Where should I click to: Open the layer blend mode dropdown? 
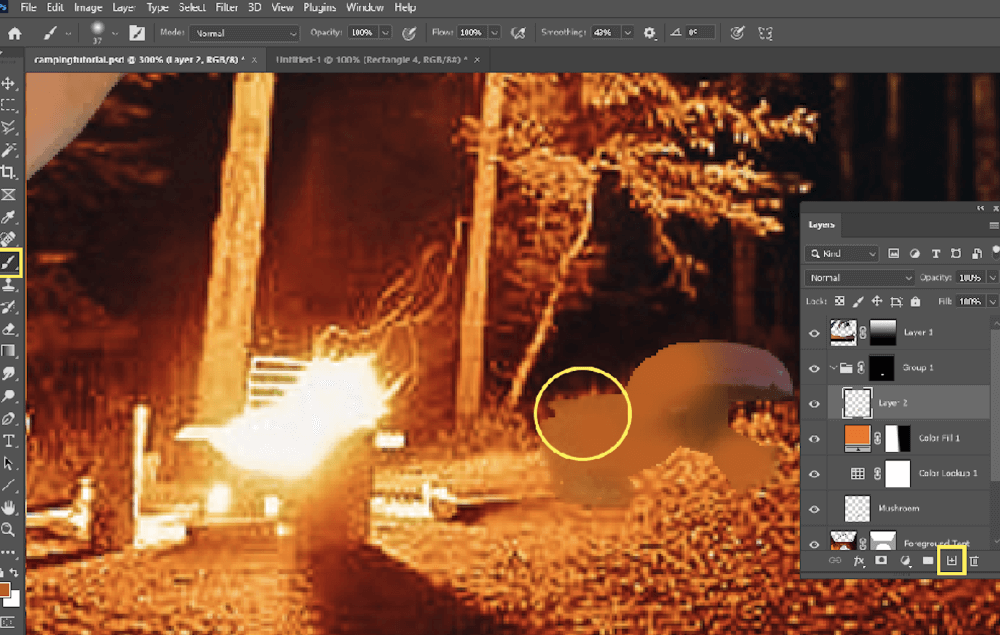tap(860, 278)
